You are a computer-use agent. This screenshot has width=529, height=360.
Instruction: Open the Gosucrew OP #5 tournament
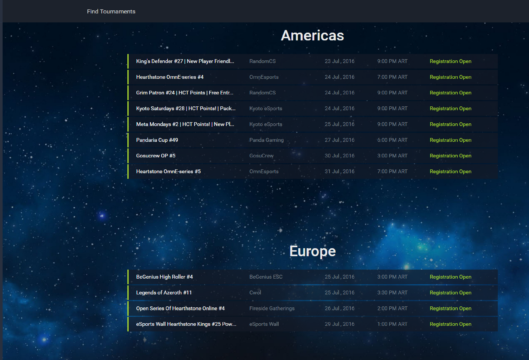156,156
